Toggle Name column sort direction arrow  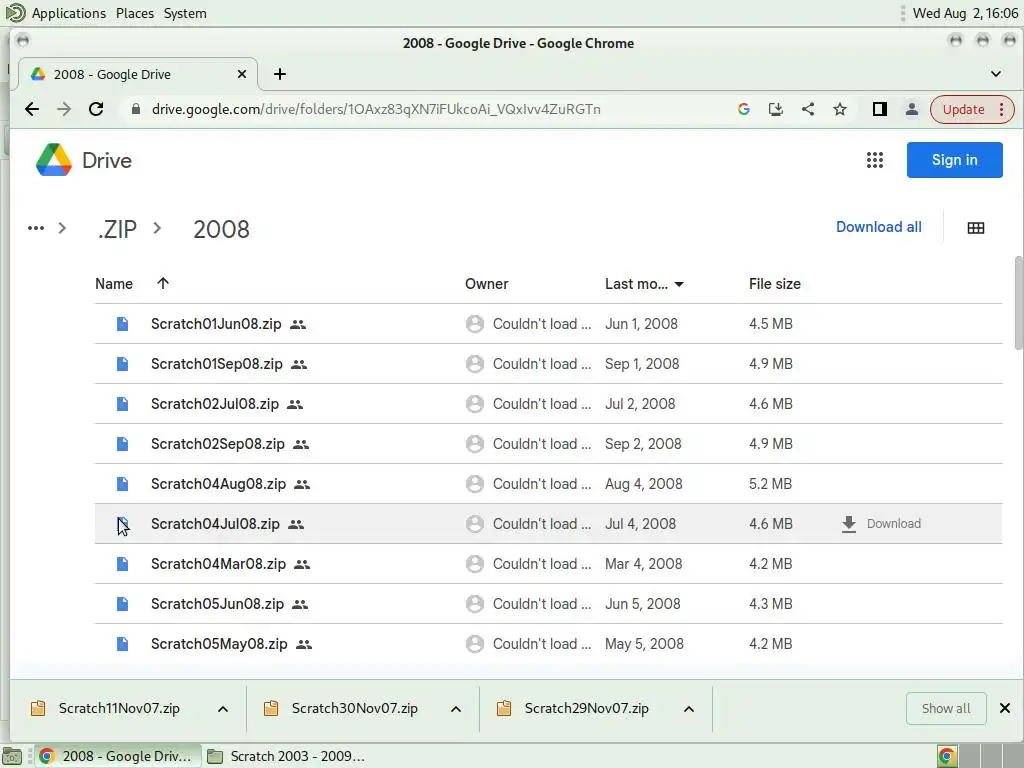click(x=163, y=284)
